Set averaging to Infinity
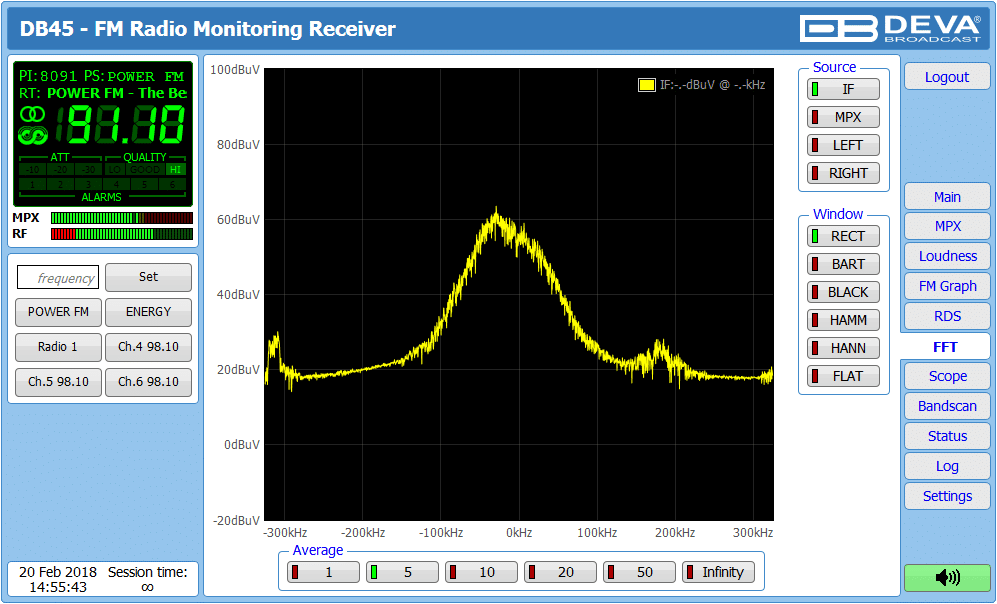The height and width of the screenshot is (604, 997). [718, 572]
